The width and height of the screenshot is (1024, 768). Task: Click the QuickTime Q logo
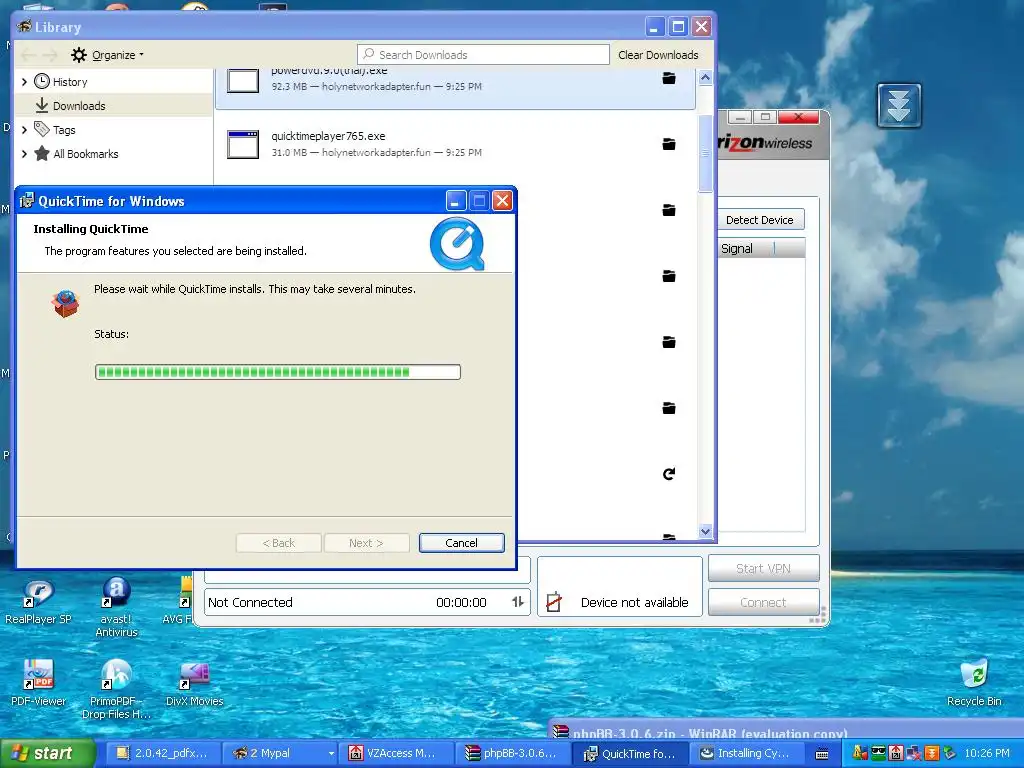point(457,244)
